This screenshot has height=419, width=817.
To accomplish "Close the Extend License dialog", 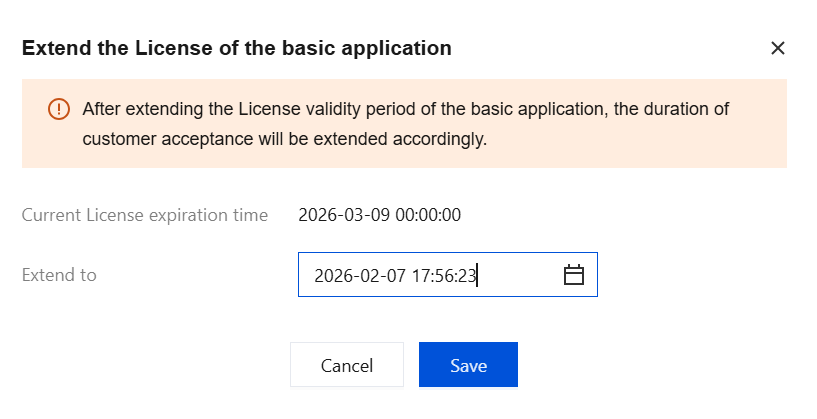I will 777,48.
